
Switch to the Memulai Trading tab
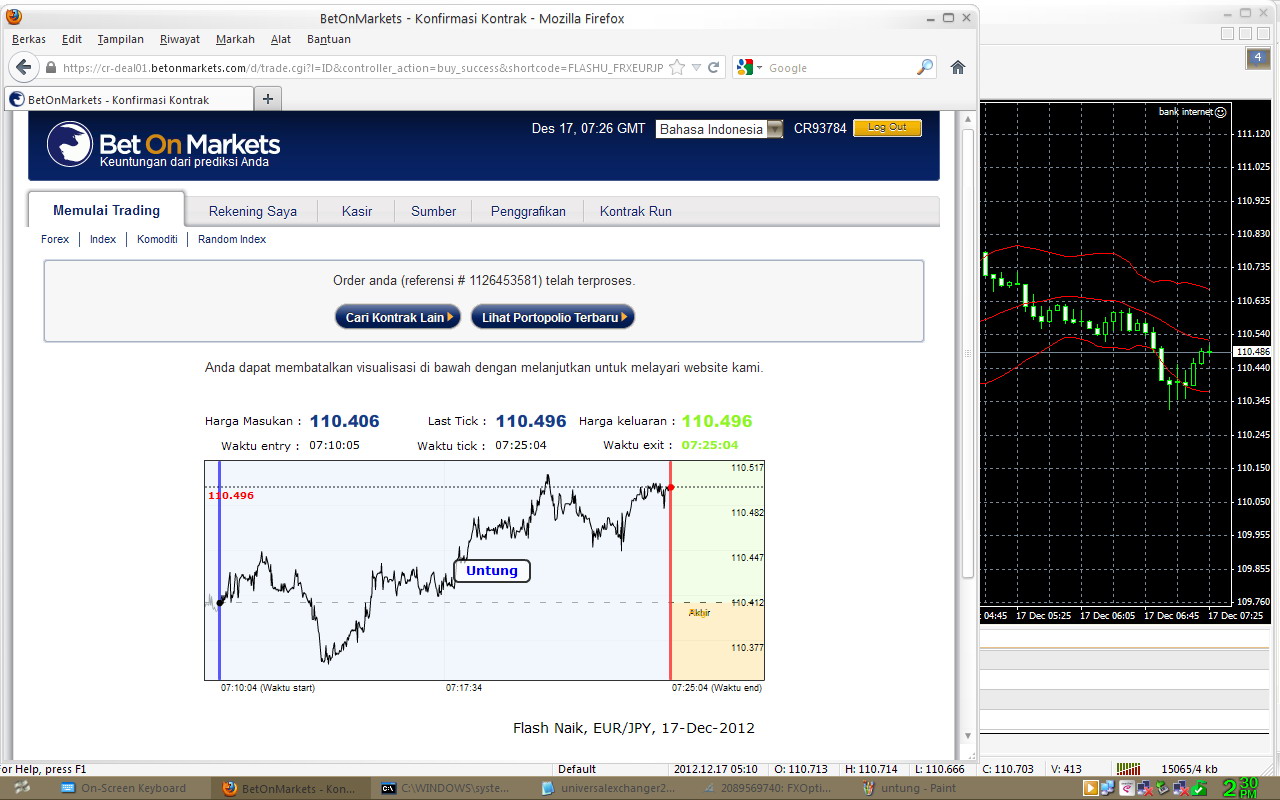click(107, 210)
